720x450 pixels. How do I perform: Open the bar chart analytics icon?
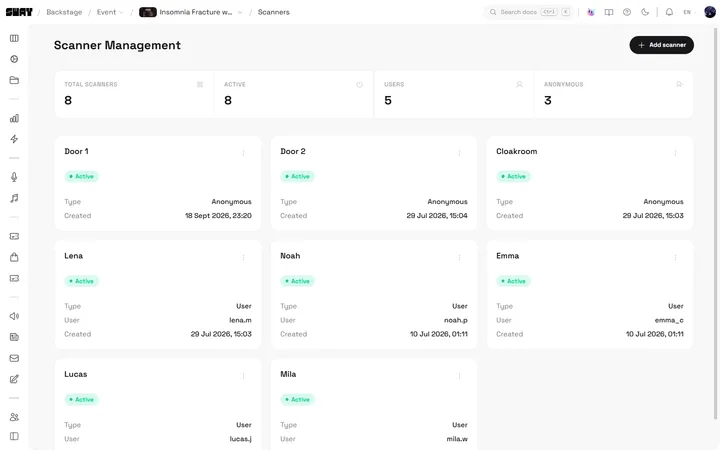pos(14,118)
